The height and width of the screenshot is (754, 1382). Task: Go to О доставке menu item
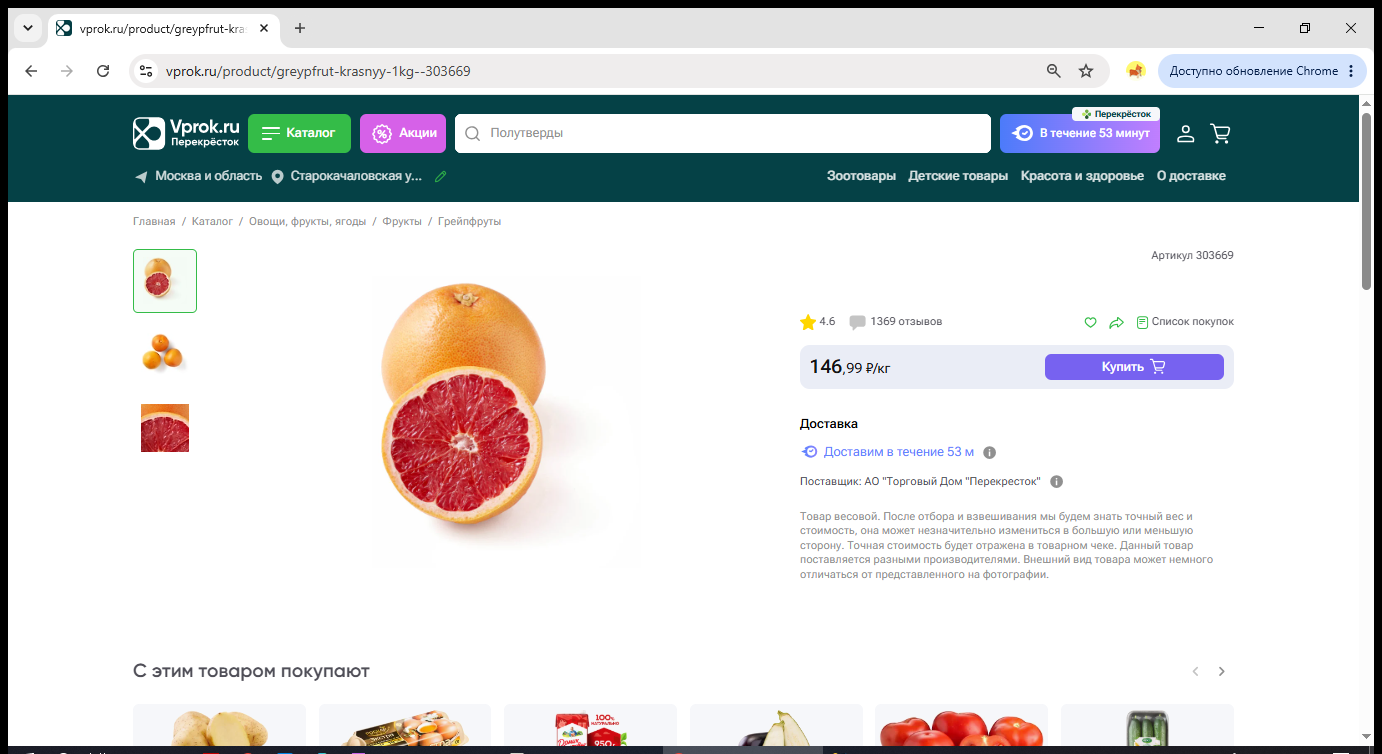(1191, 176)
